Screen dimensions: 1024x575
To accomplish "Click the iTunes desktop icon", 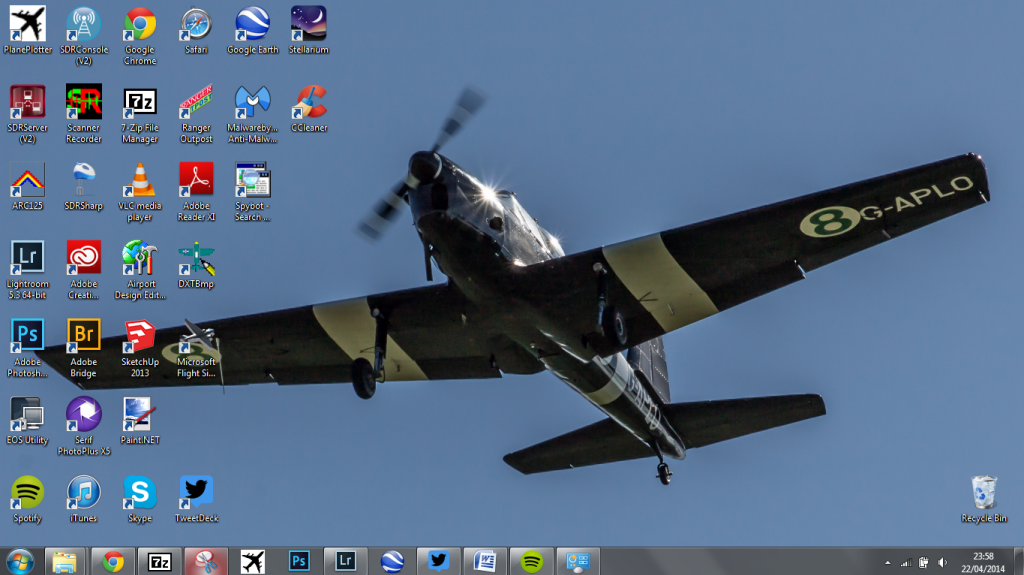I will click(x=84, y=499).
